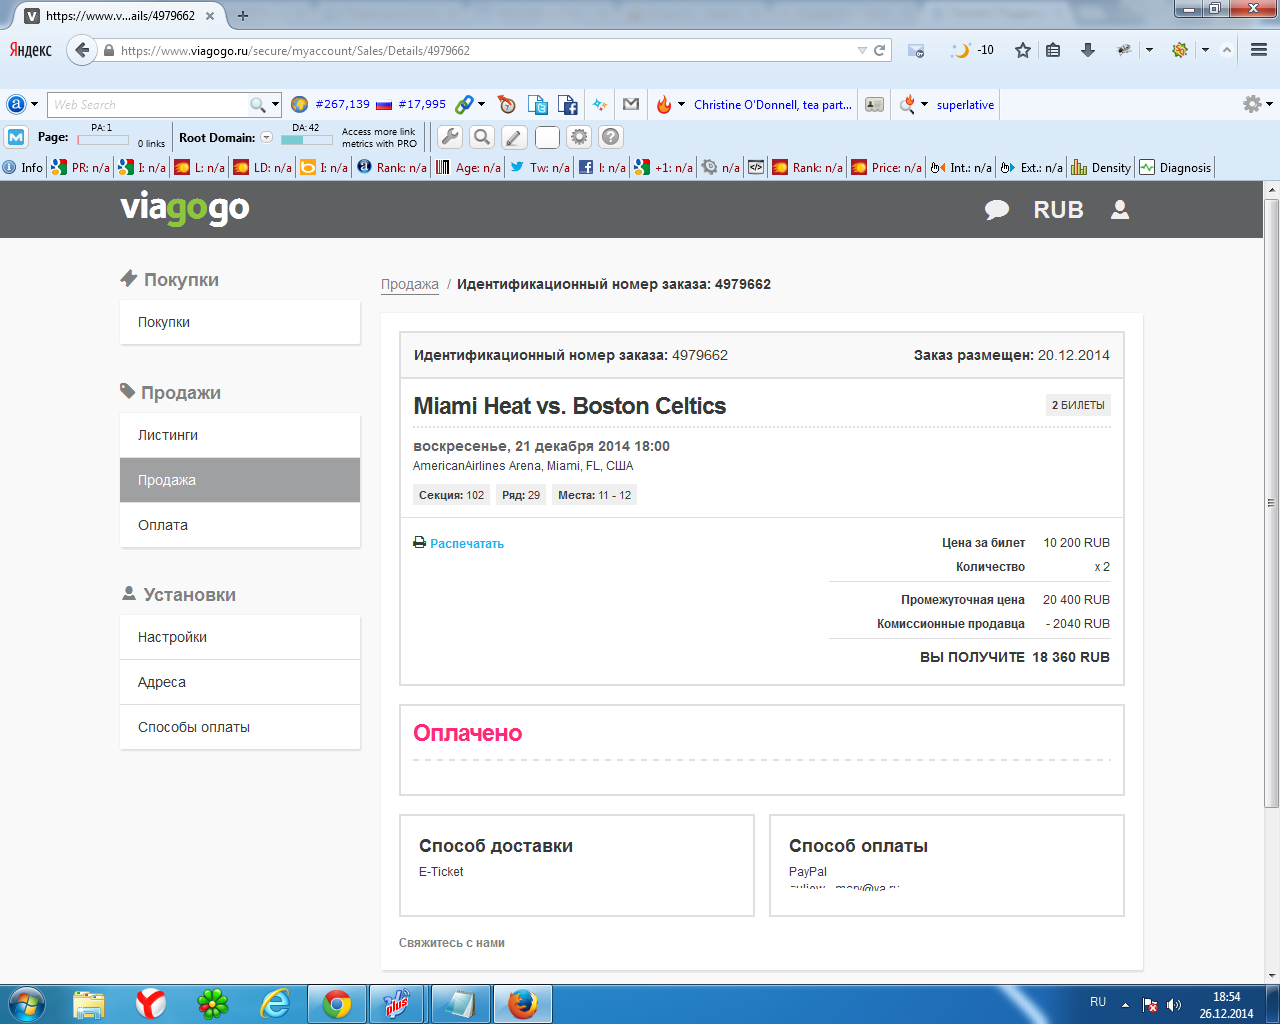Open the chat speech bubble icon

[997, 210]
